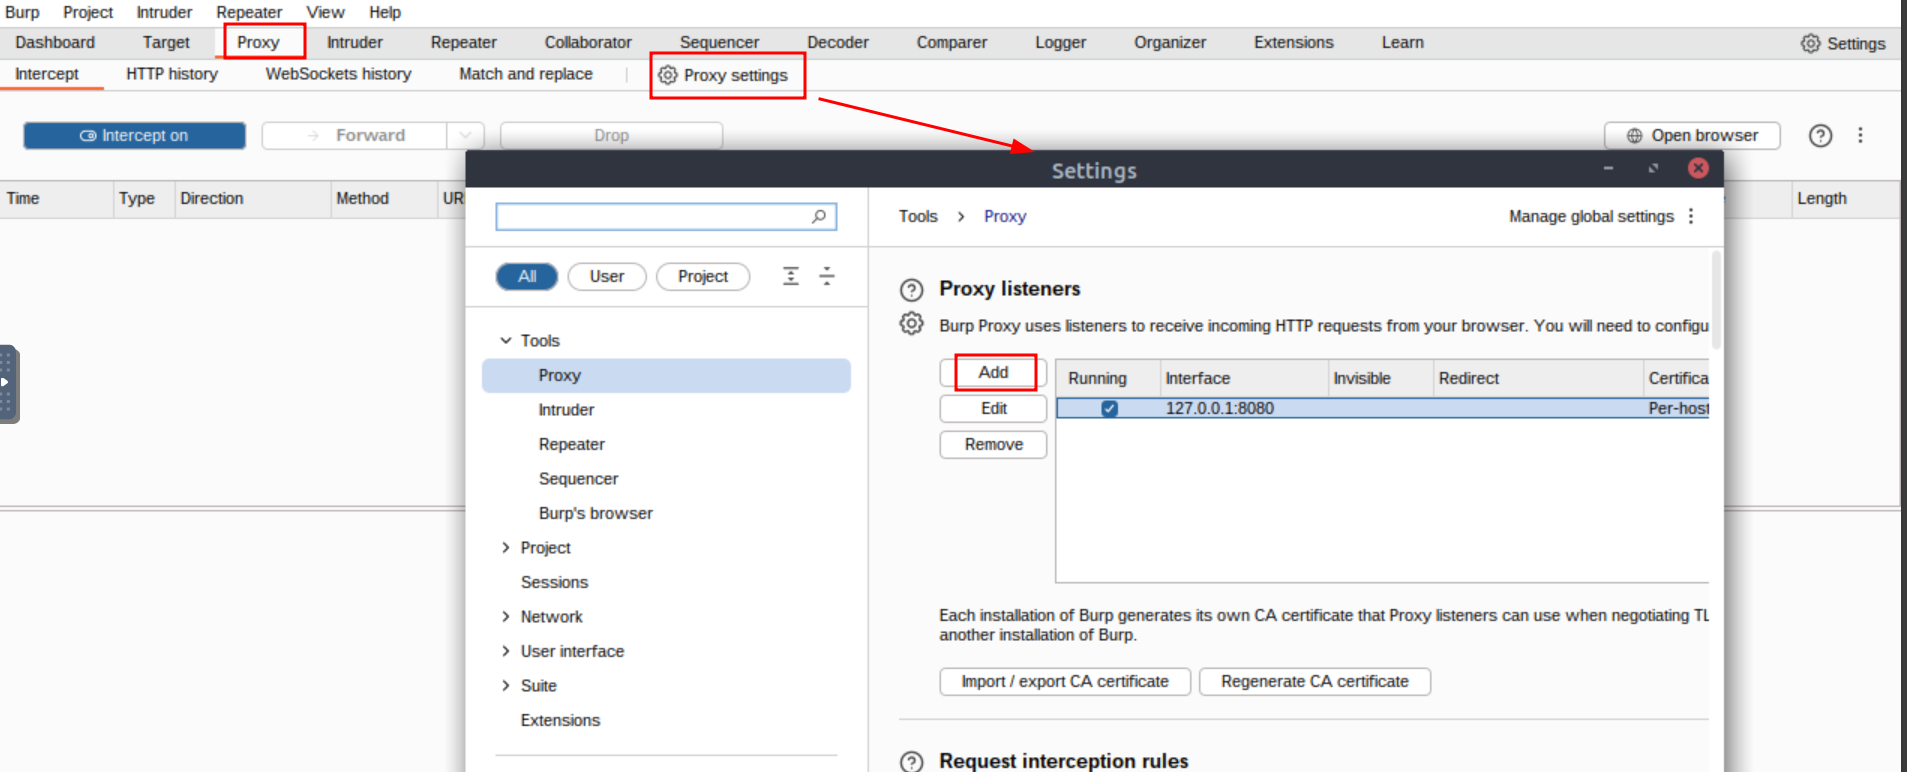Click the Redirect column header

[x=1538, y=378]
